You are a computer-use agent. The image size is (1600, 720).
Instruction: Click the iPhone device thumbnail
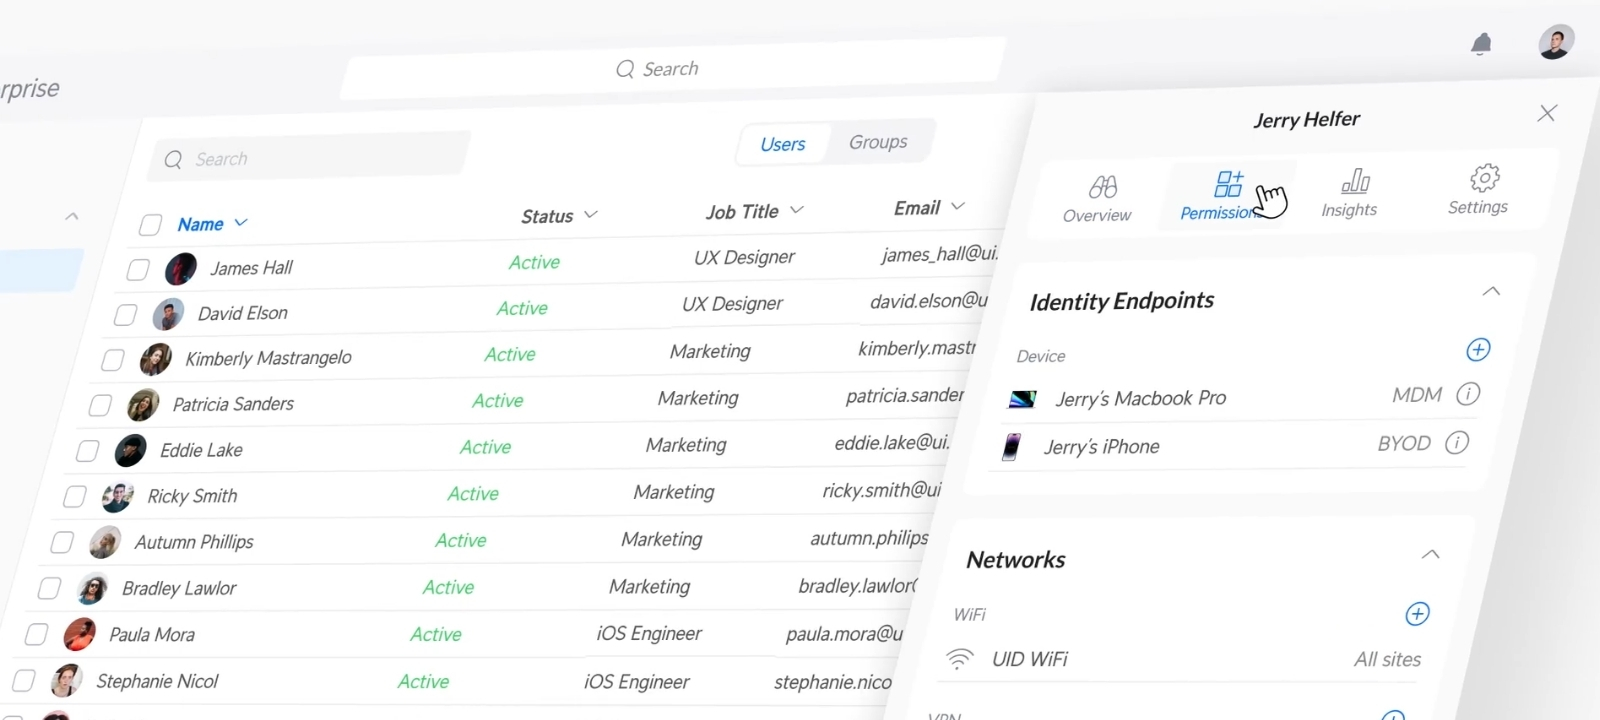(1011, 447)
